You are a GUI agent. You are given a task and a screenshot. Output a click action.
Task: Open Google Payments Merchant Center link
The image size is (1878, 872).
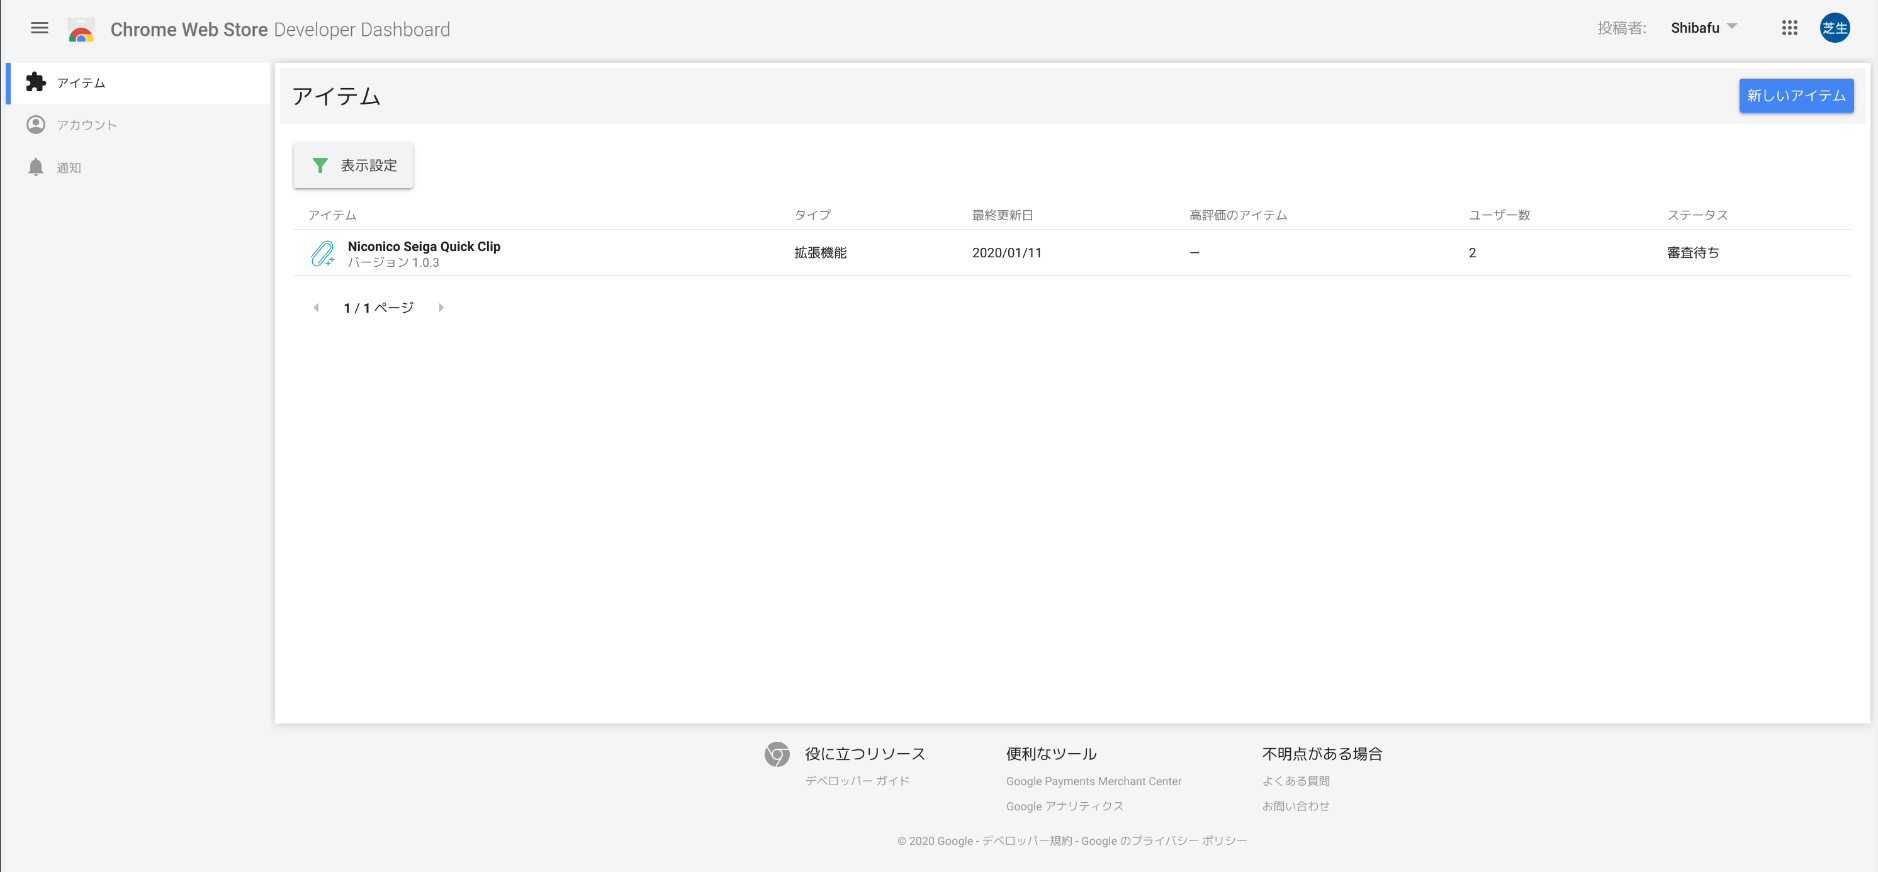click(1093, 781)
